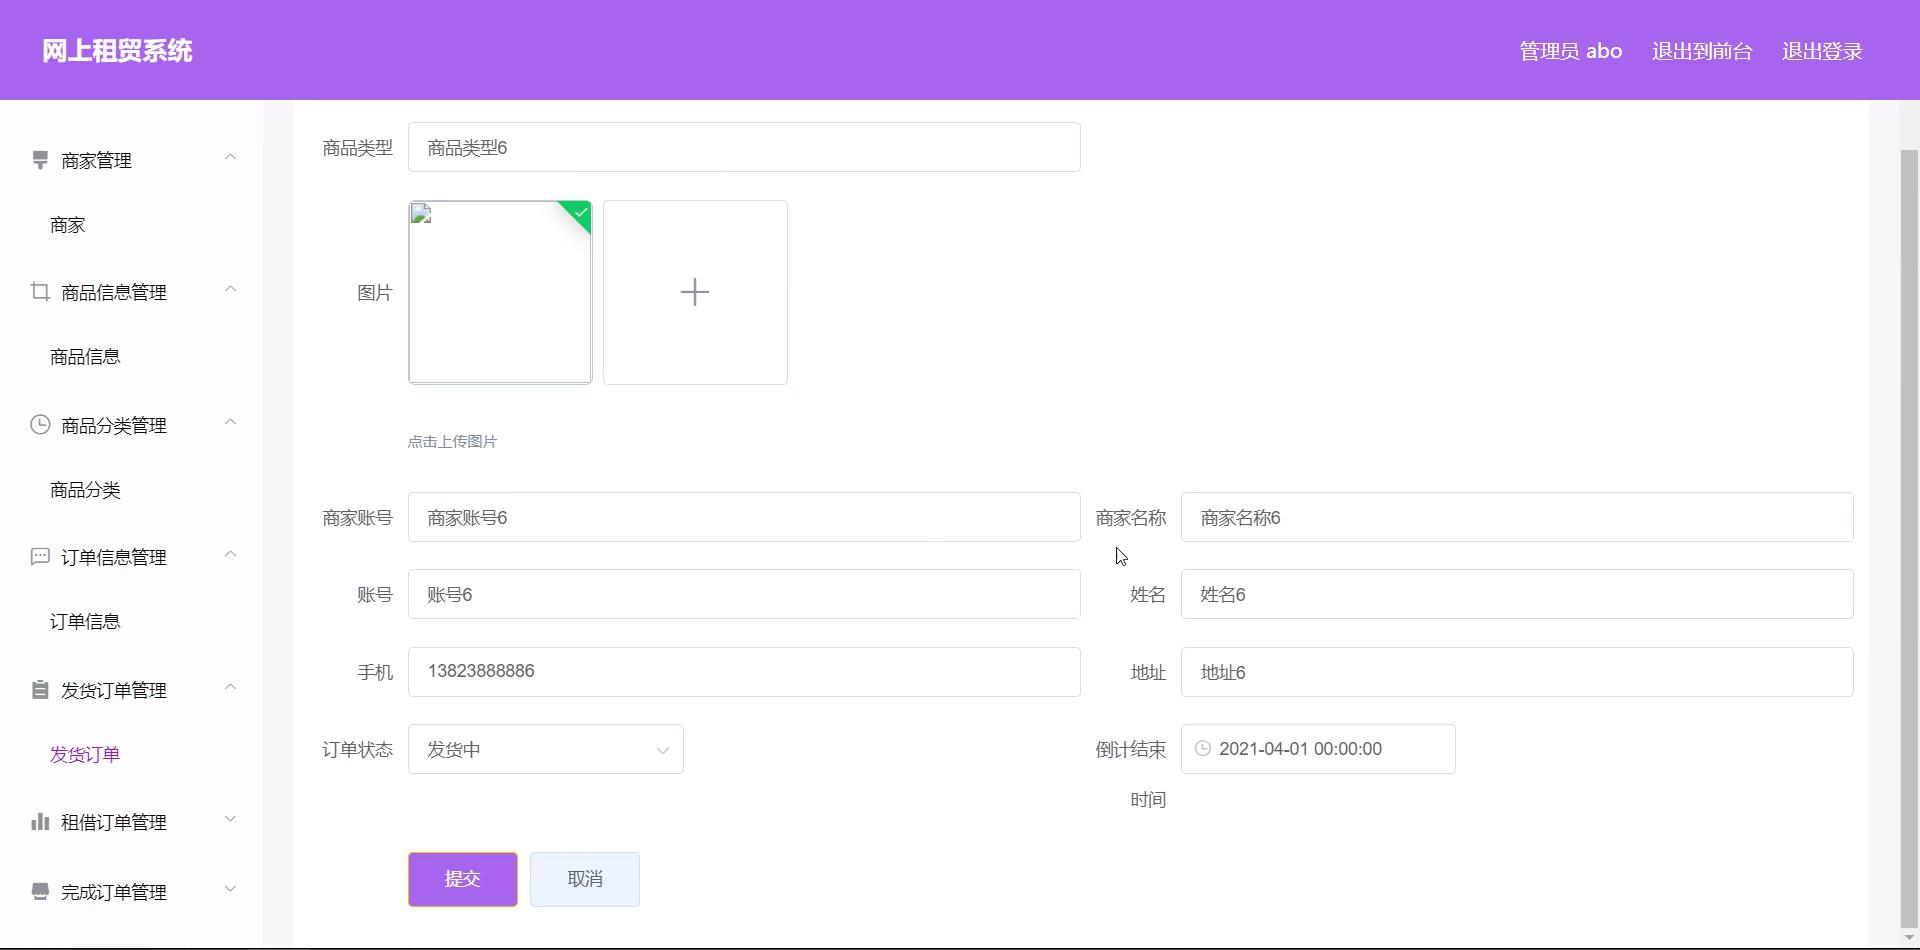The image size is (1920, 950).
Task: Click the clock icon beside 商品分类管理
Action: [x=40, y=425]
